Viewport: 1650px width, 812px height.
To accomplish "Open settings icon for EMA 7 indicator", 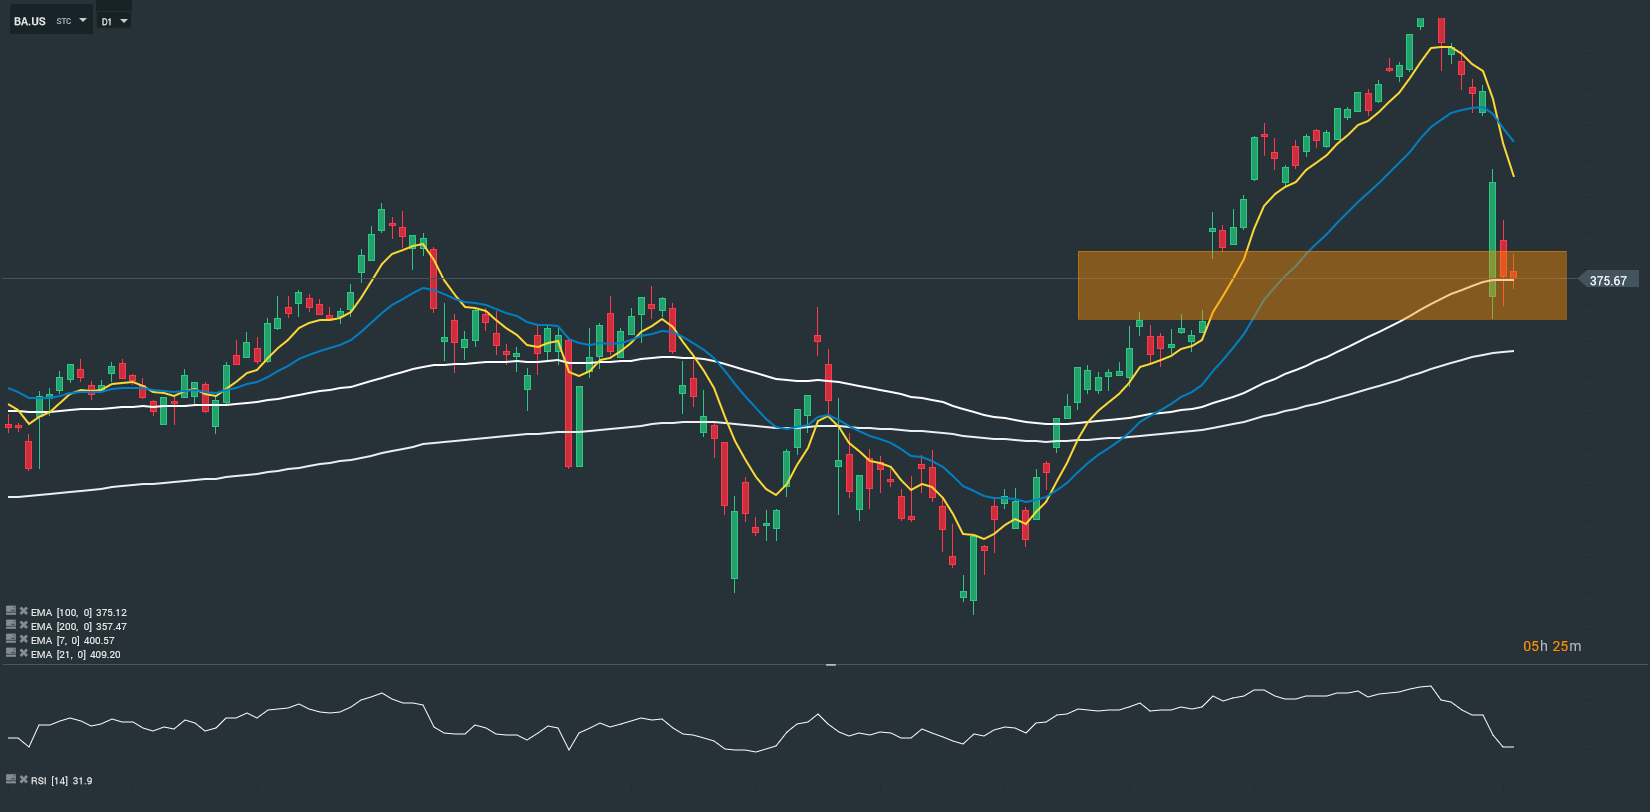I will coord(11,639).
